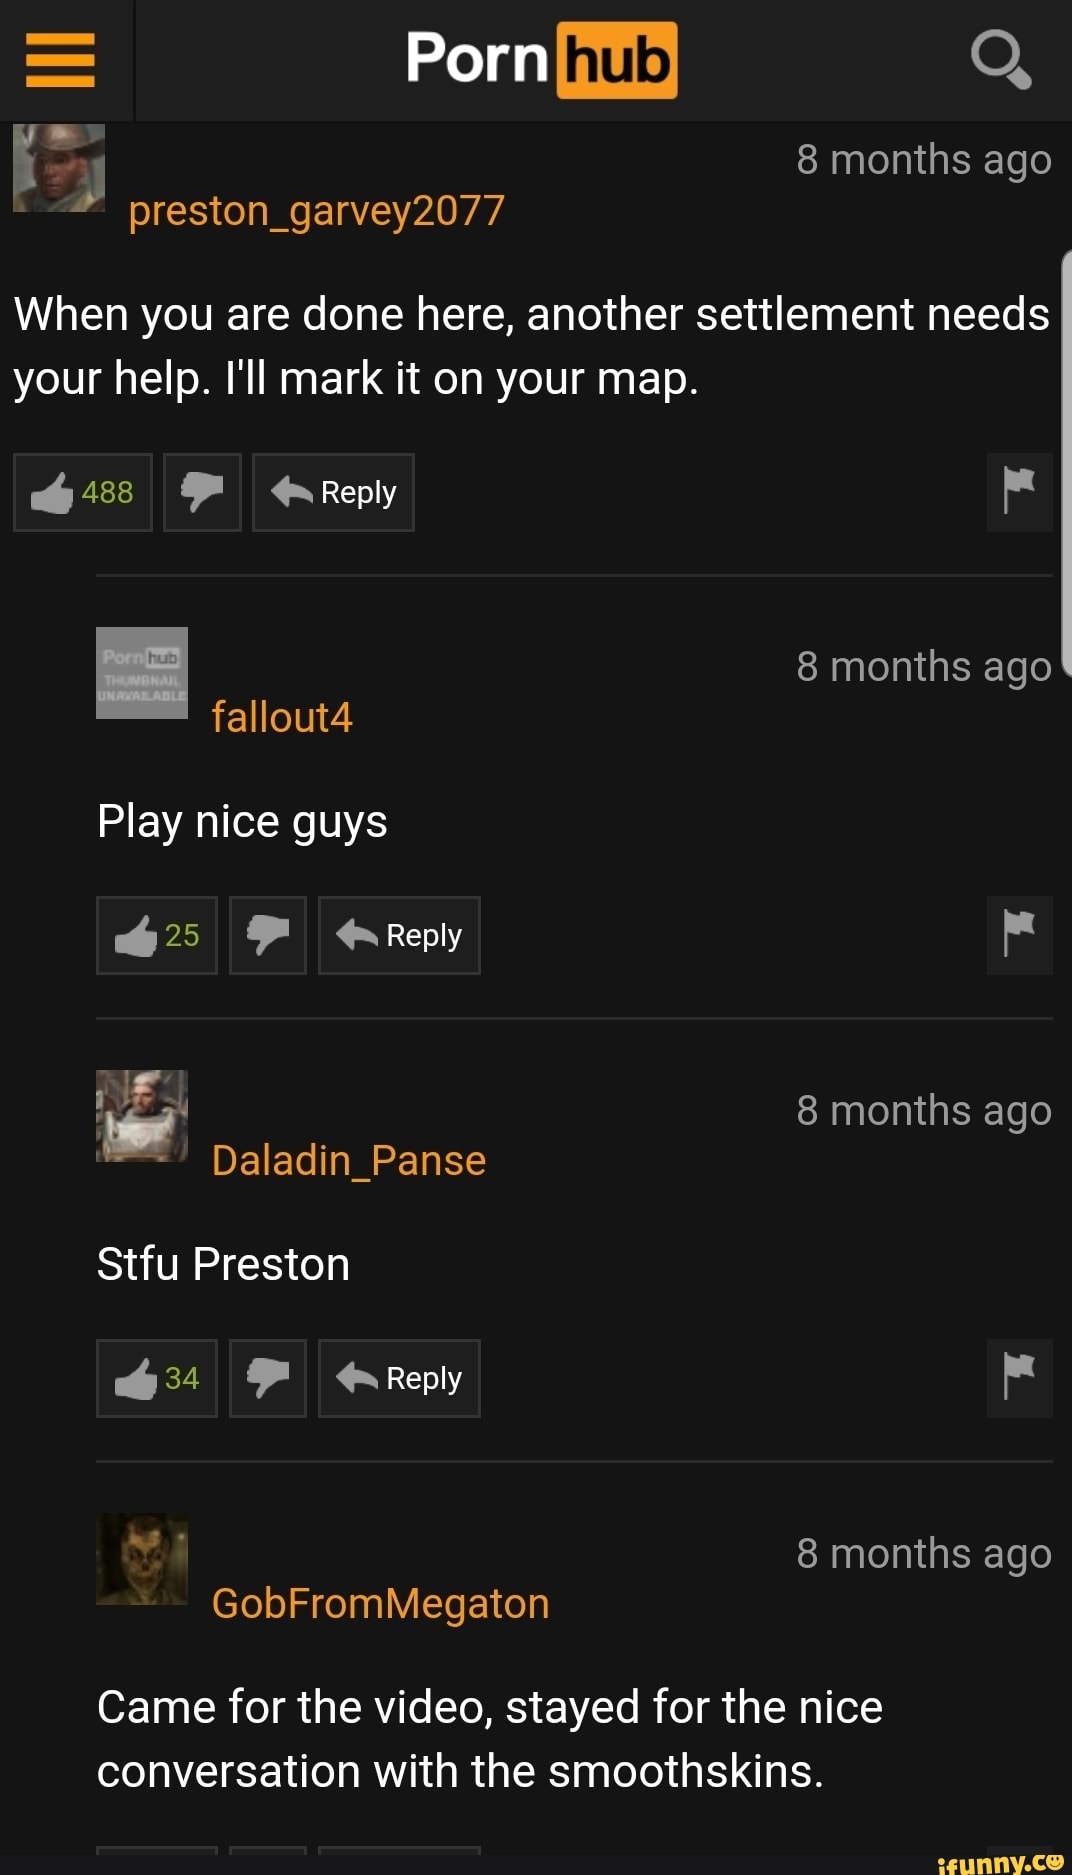Flag Daladin_Panse's comment
Viewport: 1072px width, 1875px height.
click(1019, 1378)
